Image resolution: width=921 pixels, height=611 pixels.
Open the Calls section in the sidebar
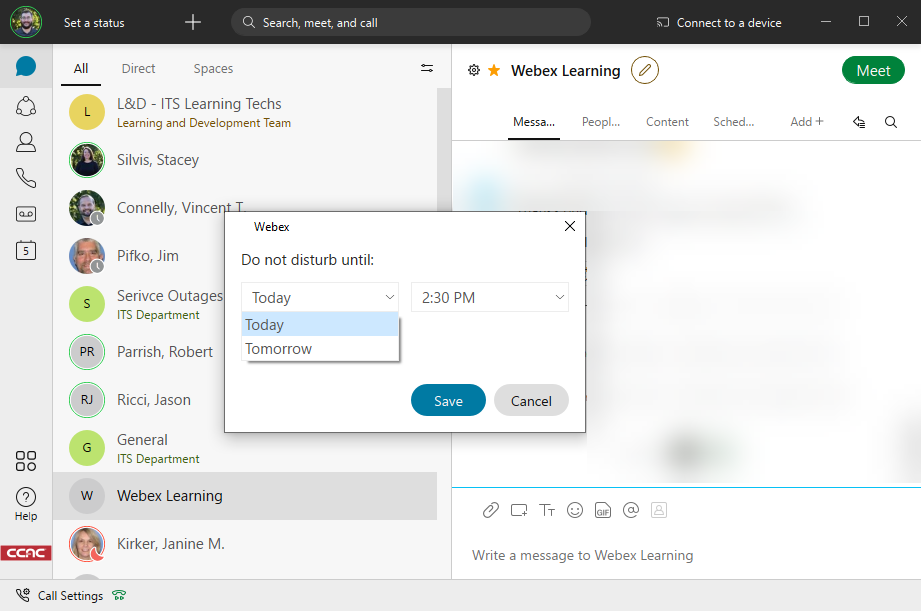pos(25,177)
